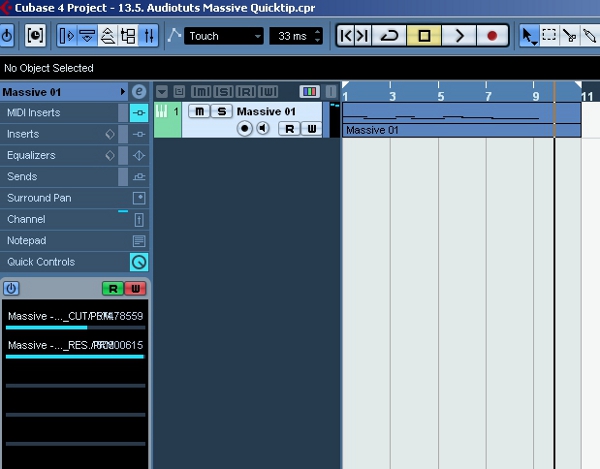The image size is (600, 469).
Task: Click the Notepad page icon
Action: [139, 241]
